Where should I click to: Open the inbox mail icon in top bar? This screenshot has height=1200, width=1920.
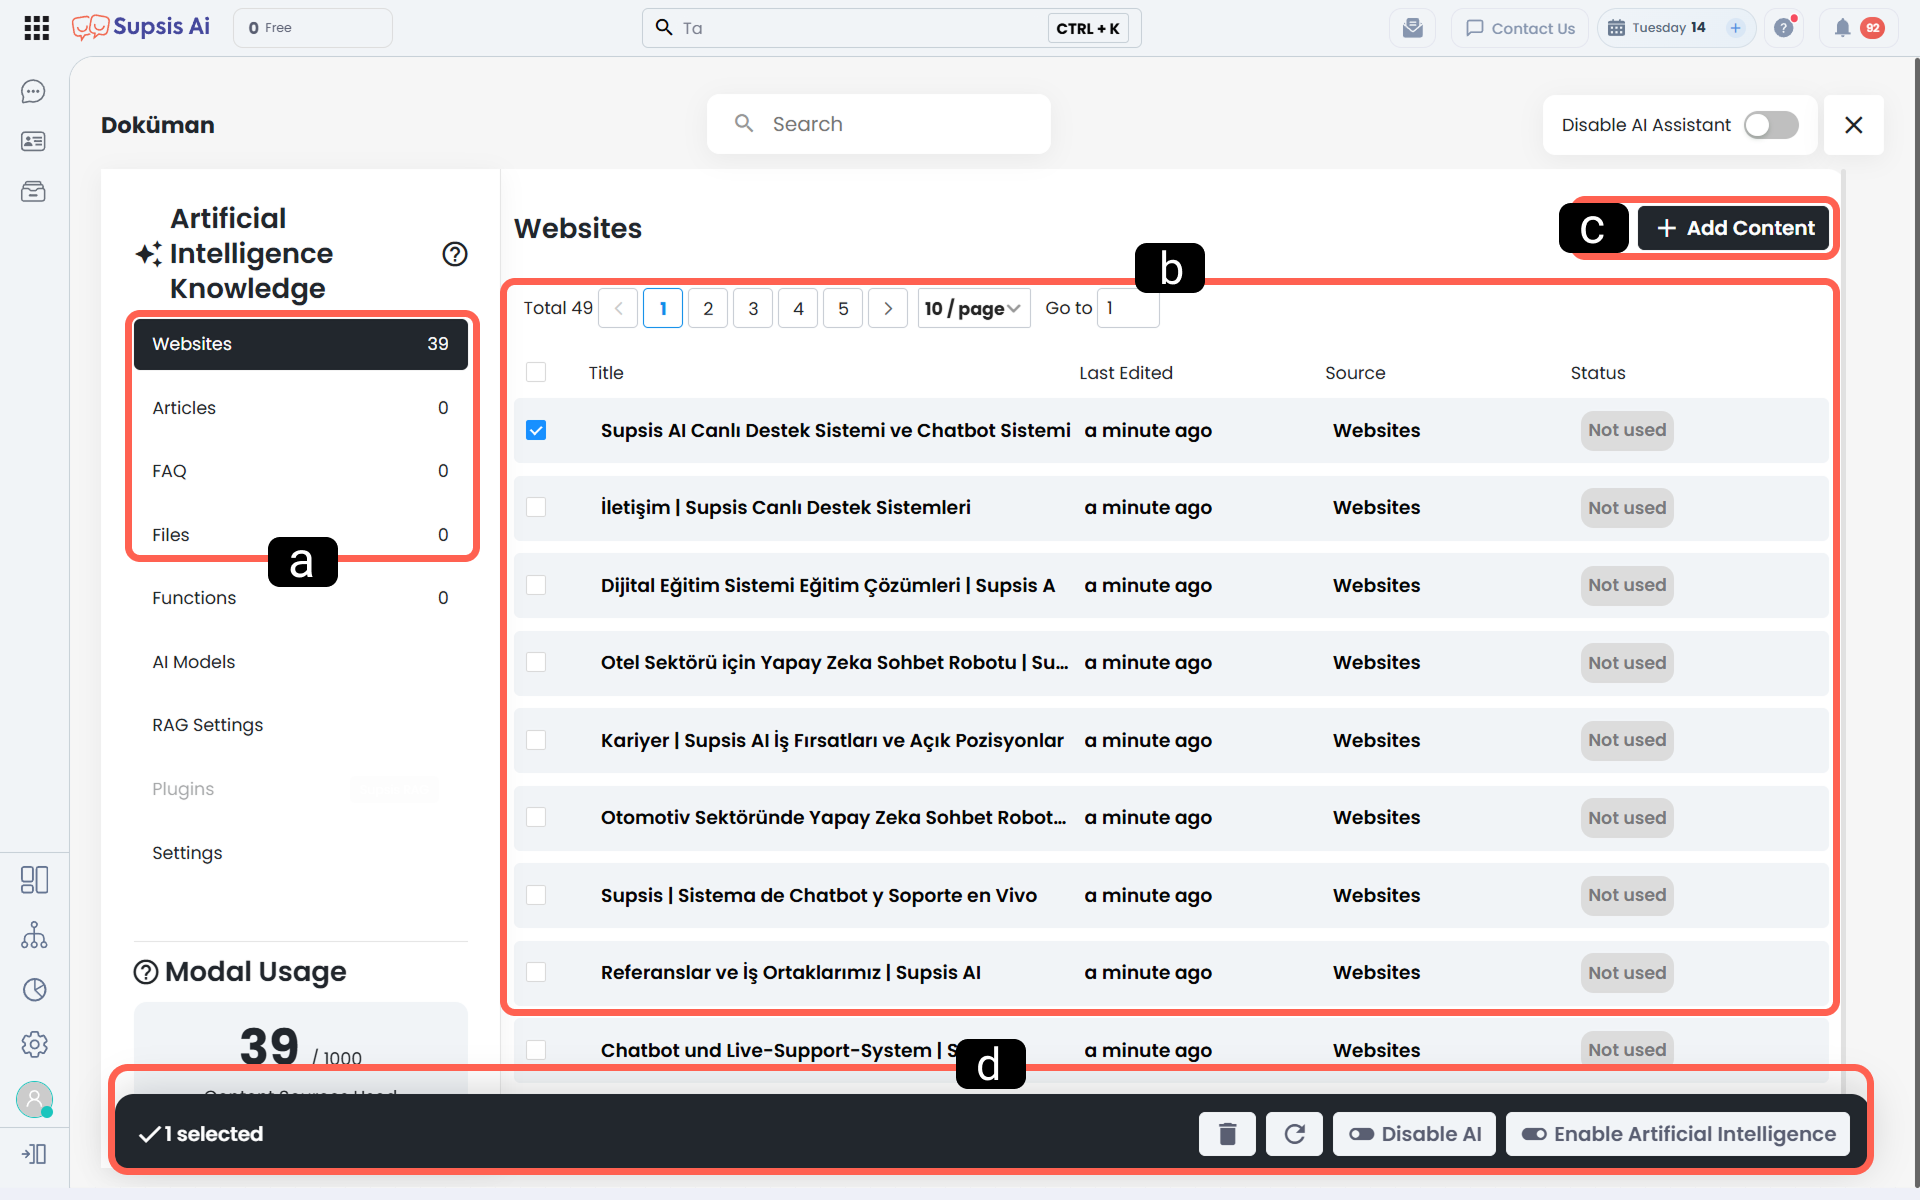tap(1412, 28)
